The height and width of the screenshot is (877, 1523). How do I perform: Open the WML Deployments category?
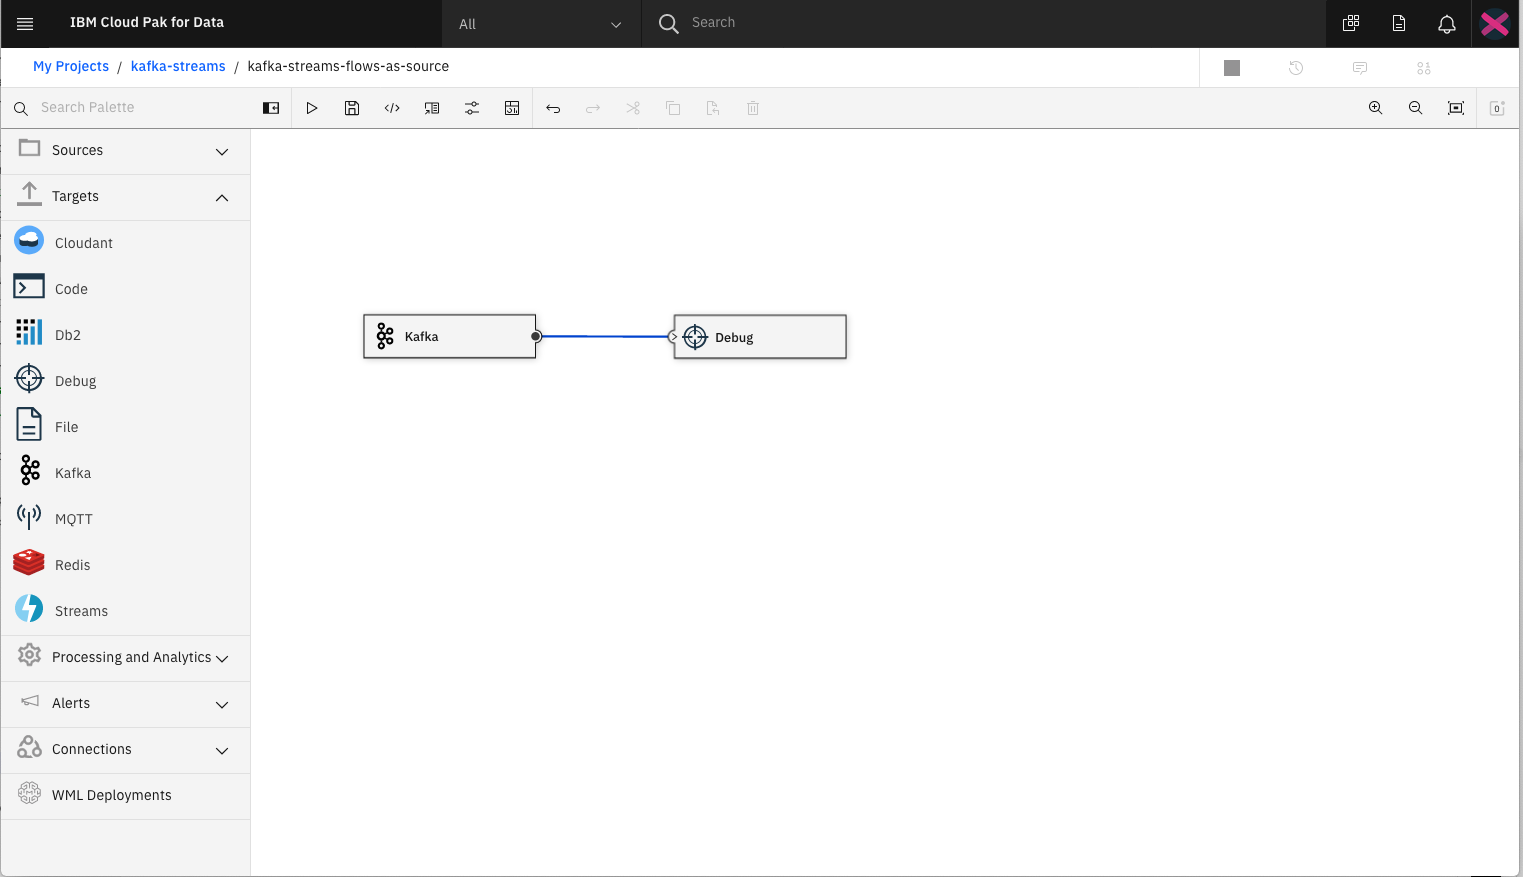(125, 796)
